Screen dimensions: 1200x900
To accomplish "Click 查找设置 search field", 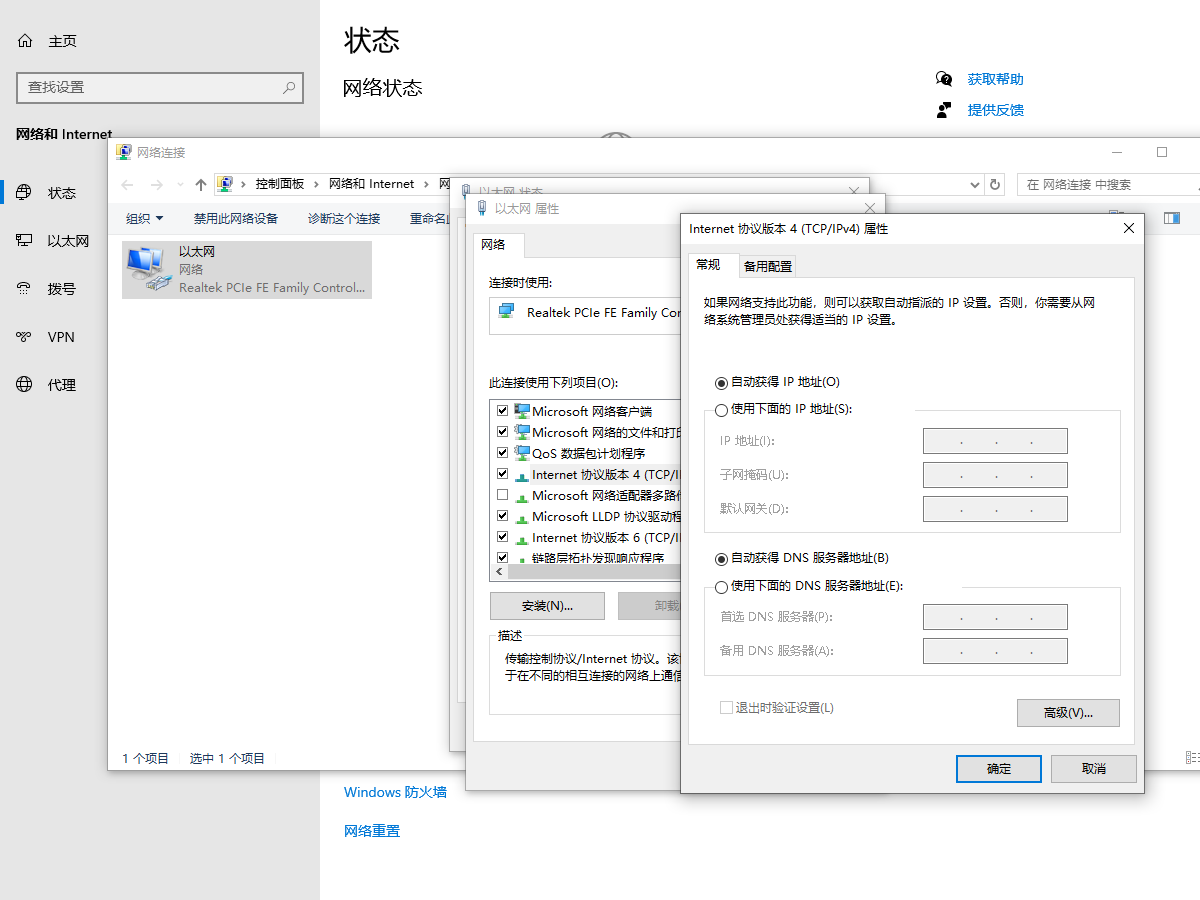I will (160, 87).
